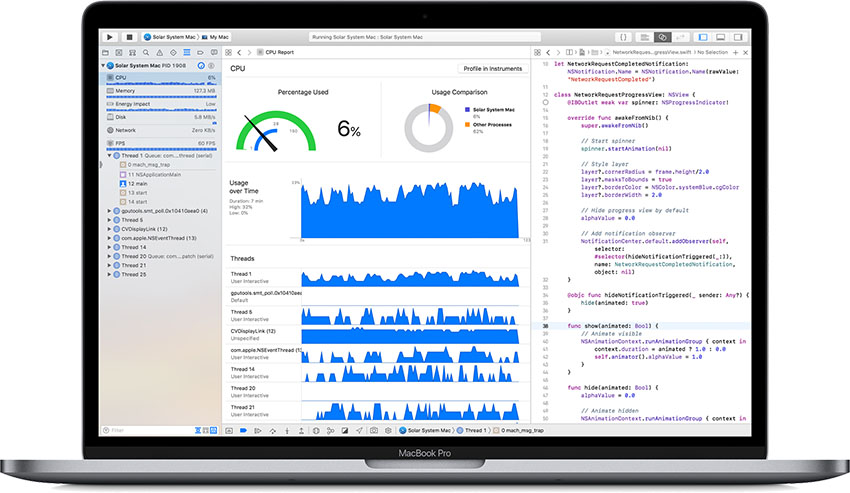The height and width of the screenshot is (493, 850).
Task: Click the Usage over Time chart
Action: 410,209
